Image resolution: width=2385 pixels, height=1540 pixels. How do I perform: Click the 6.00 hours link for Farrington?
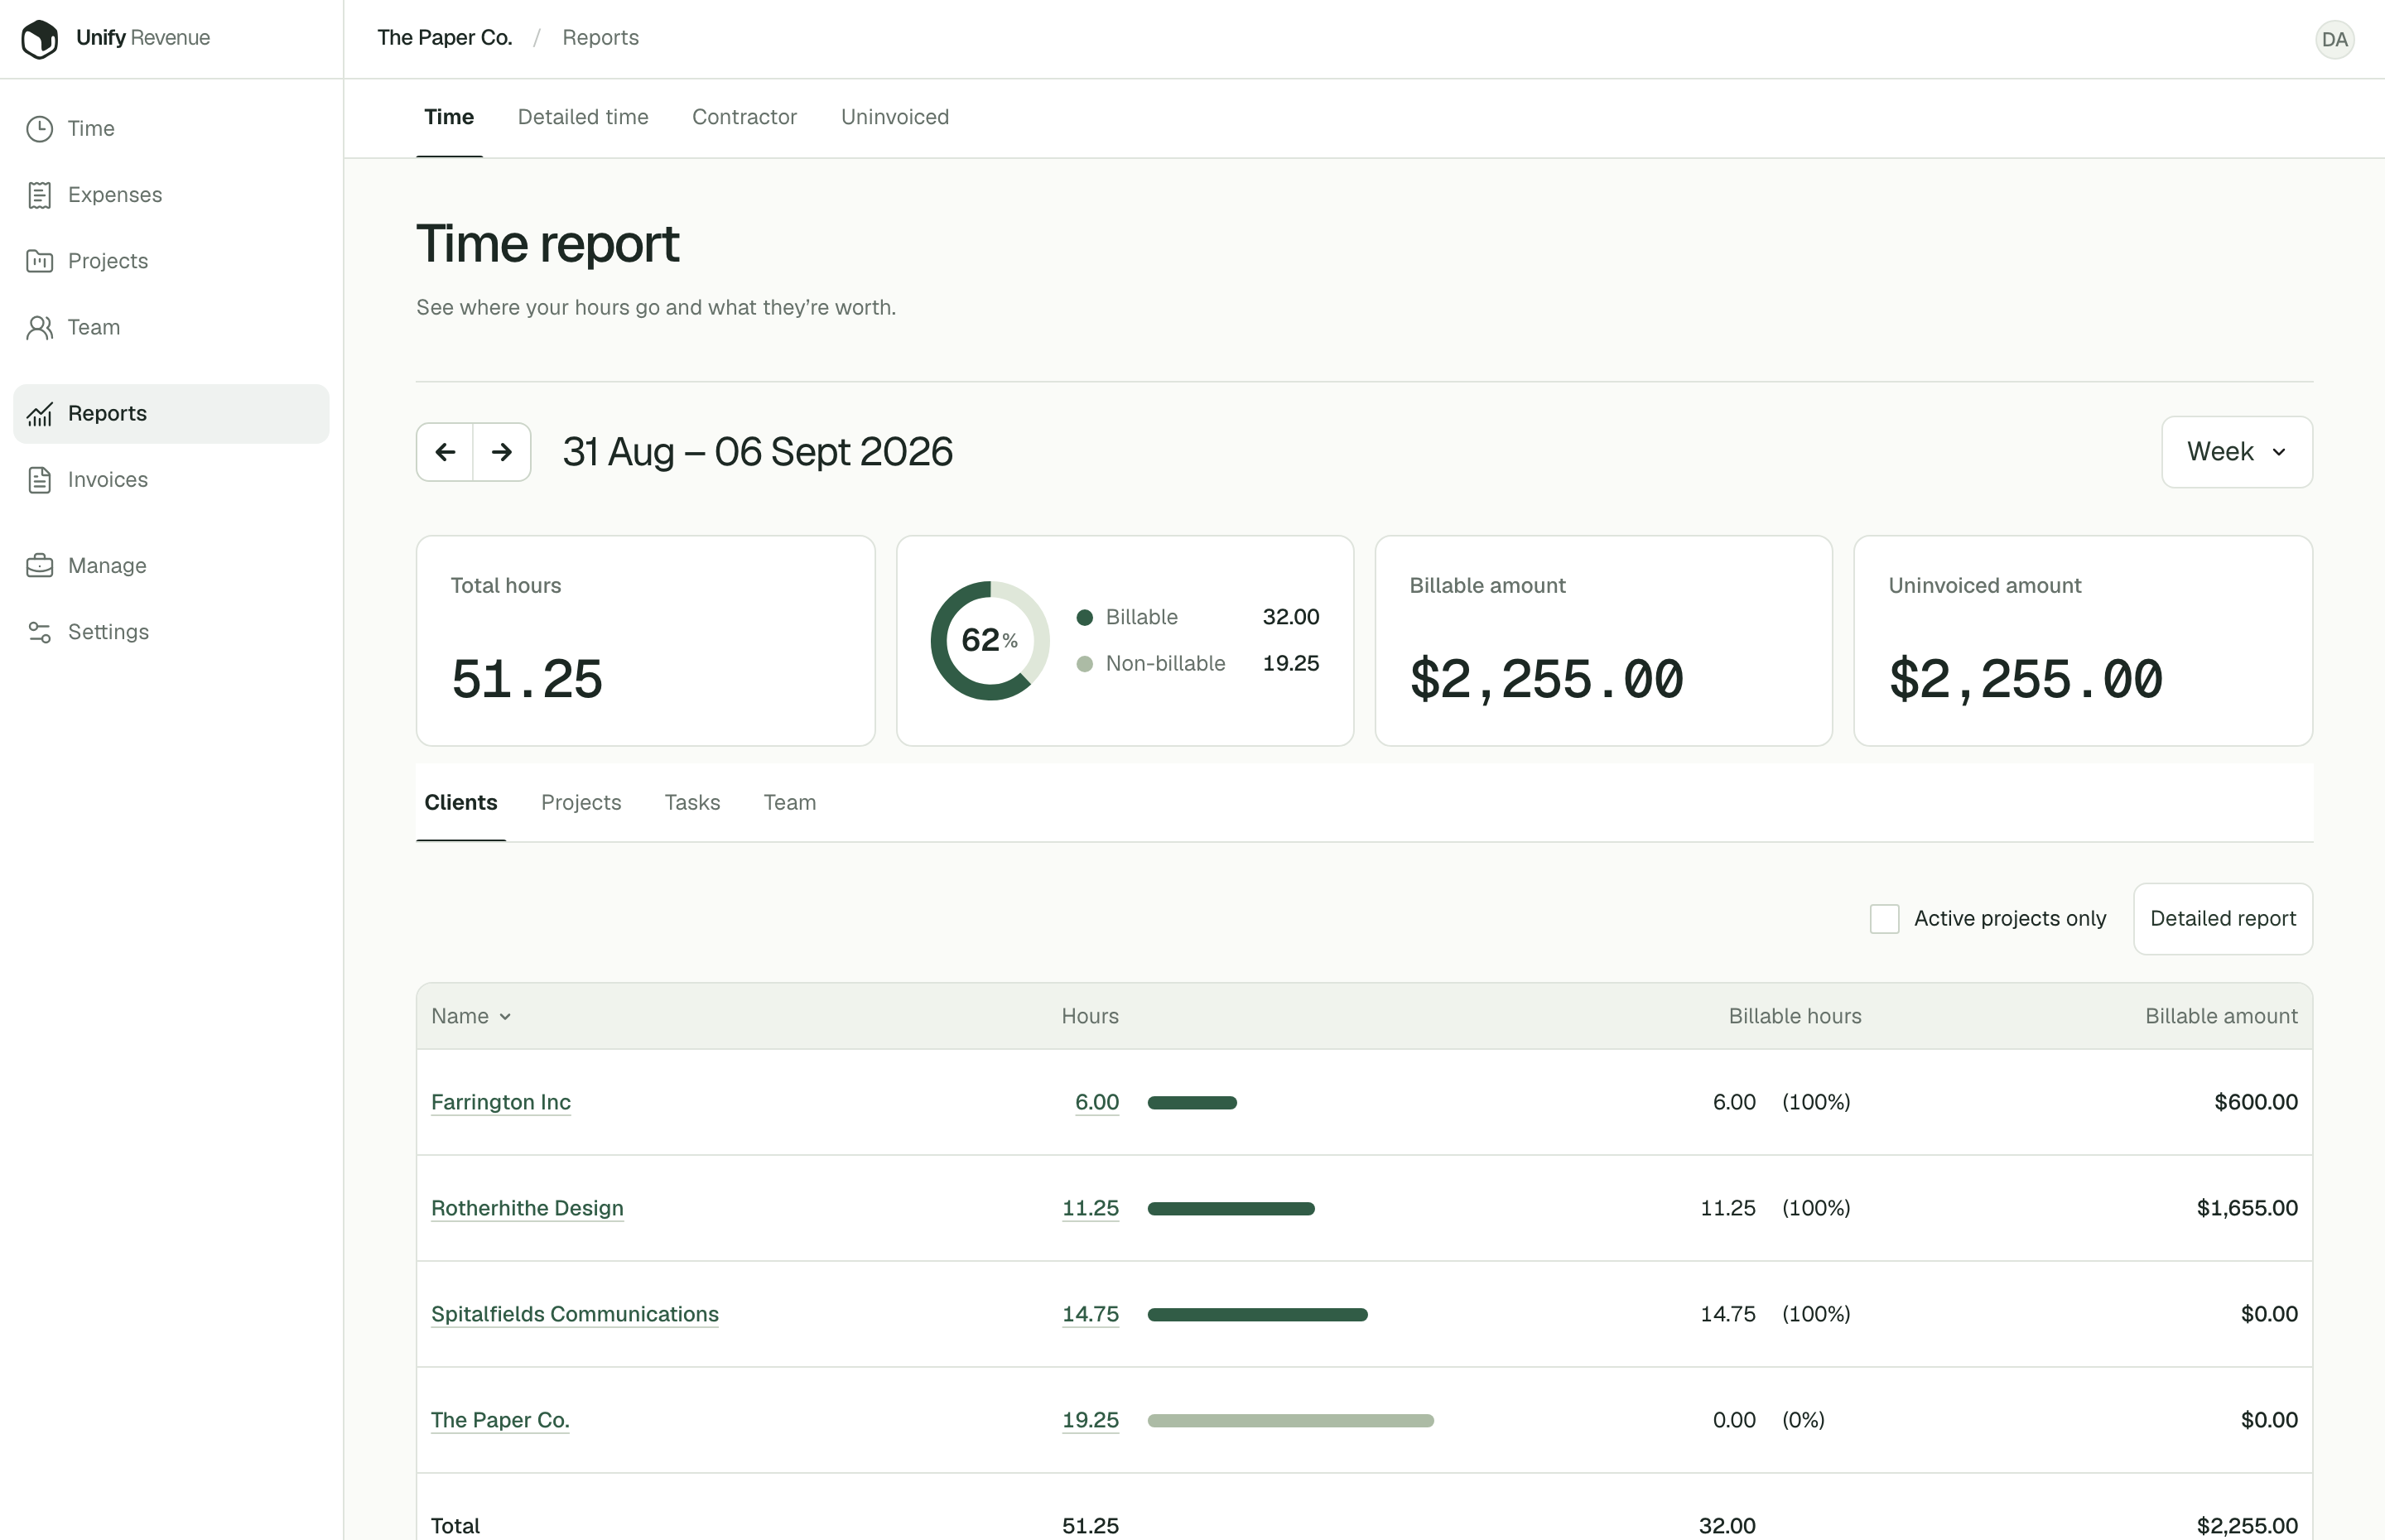(1097, 1102)
